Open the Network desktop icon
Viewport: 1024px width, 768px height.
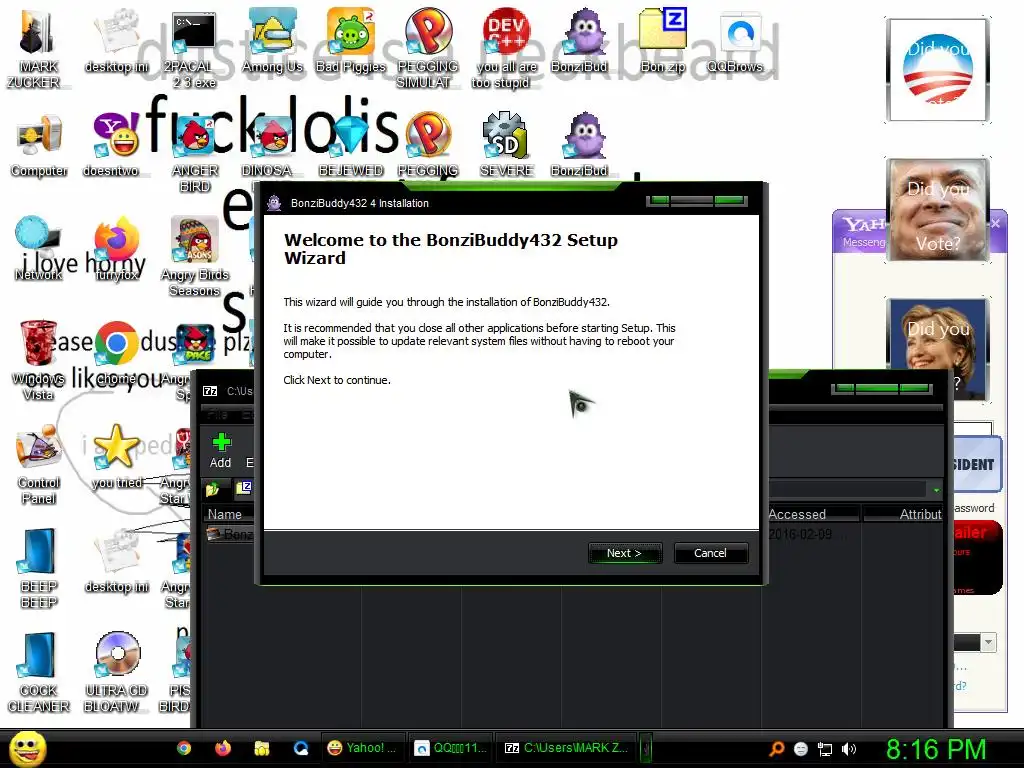(39, 248)
